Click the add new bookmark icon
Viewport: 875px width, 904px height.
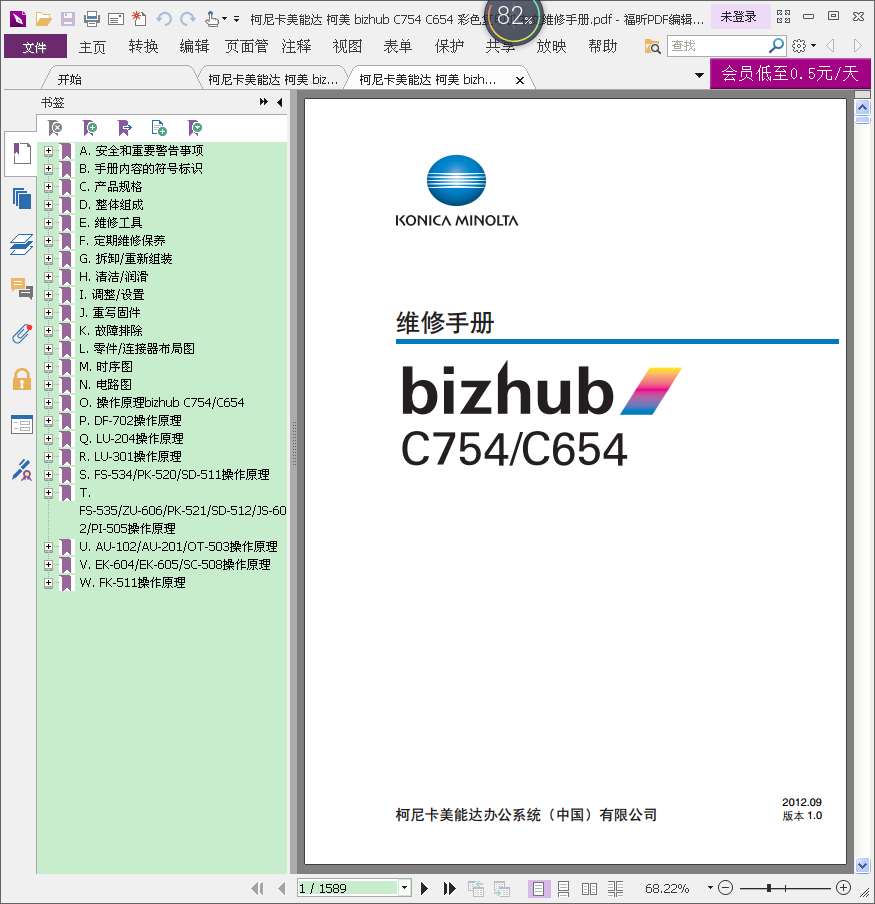[89, 127]
